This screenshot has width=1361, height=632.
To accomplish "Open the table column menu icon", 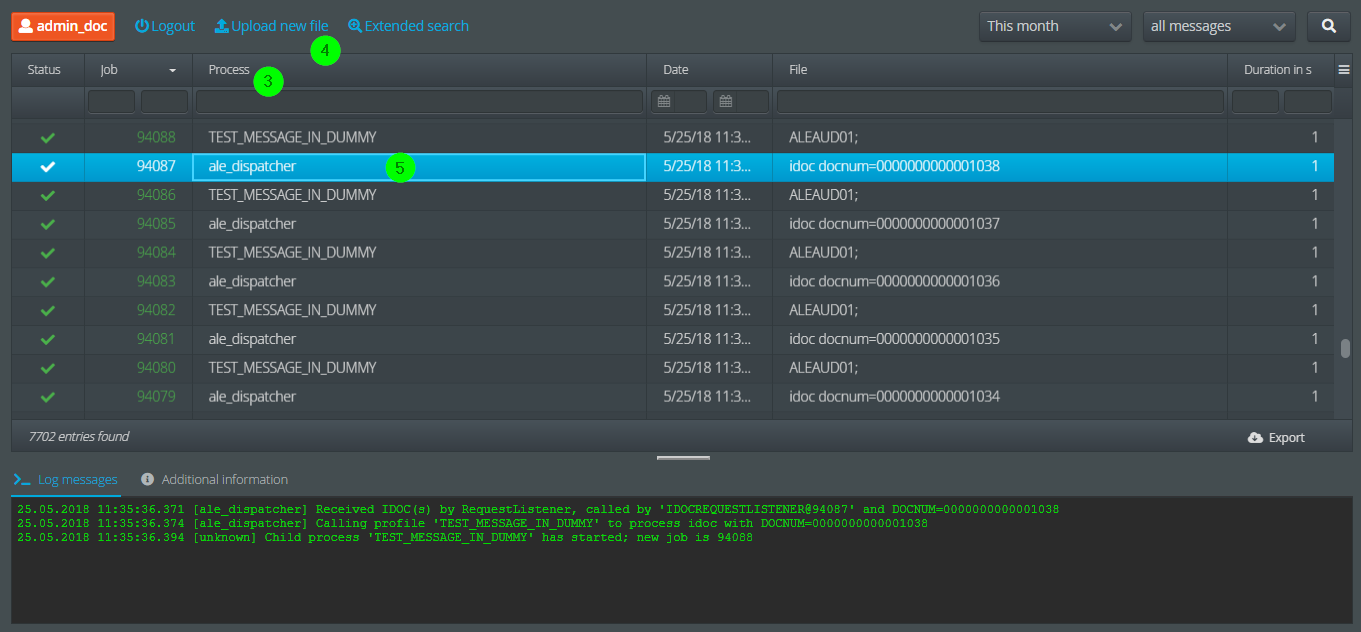I will pyautogui.click(x=1344, y=69).
